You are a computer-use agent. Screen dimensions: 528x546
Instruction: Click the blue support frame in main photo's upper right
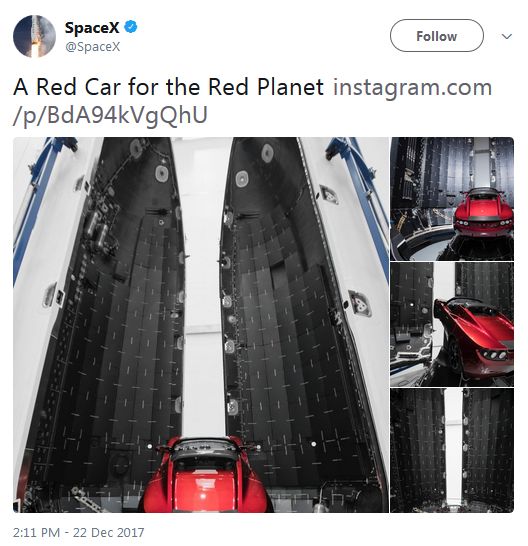(x=359, y=195)
